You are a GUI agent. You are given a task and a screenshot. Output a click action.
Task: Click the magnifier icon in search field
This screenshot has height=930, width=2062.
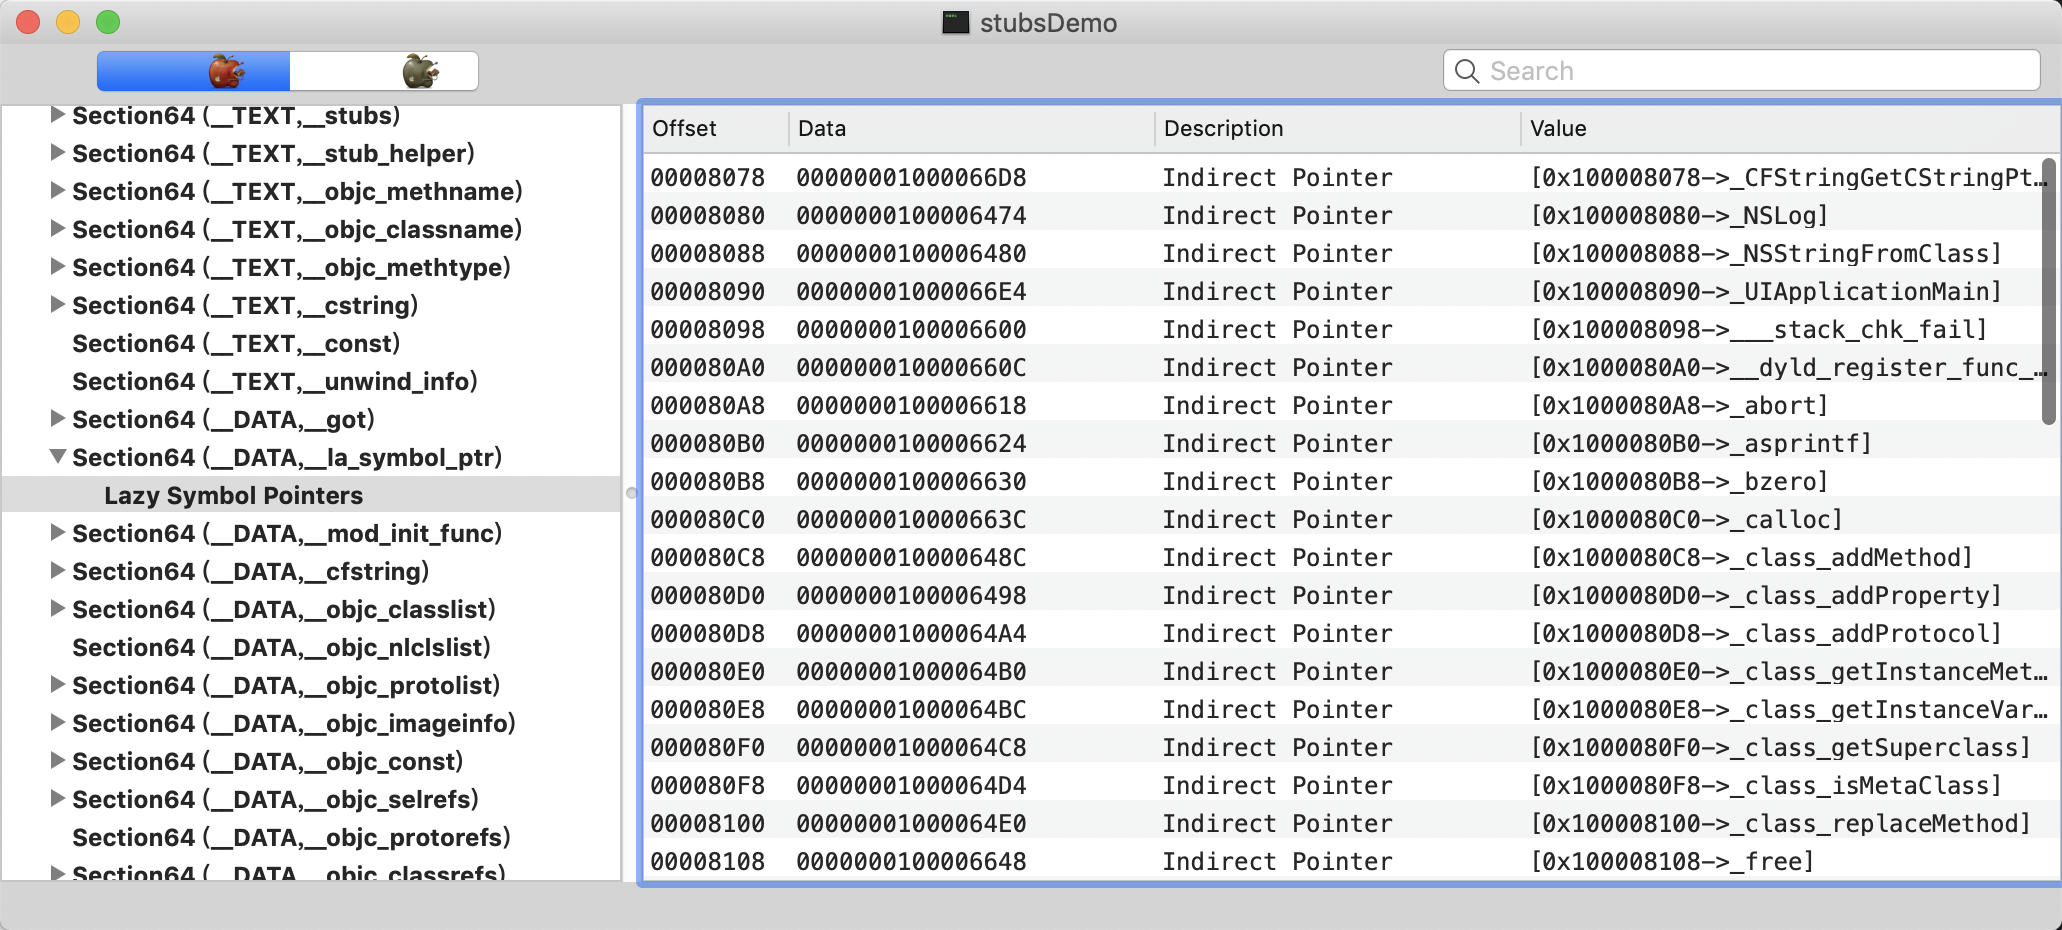click(1467, 71)
